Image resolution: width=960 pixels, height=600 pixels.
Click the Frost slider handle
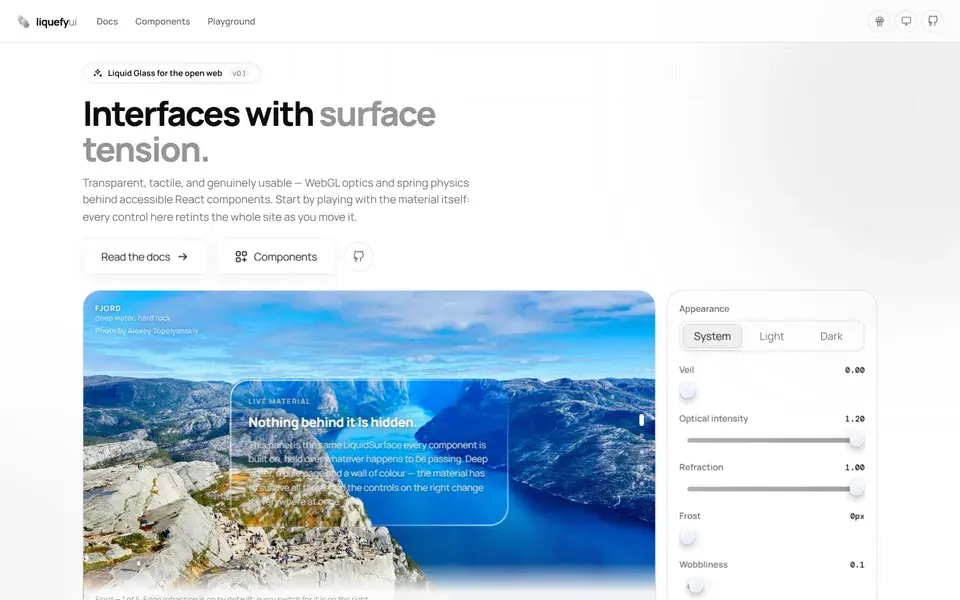(688, 537)
